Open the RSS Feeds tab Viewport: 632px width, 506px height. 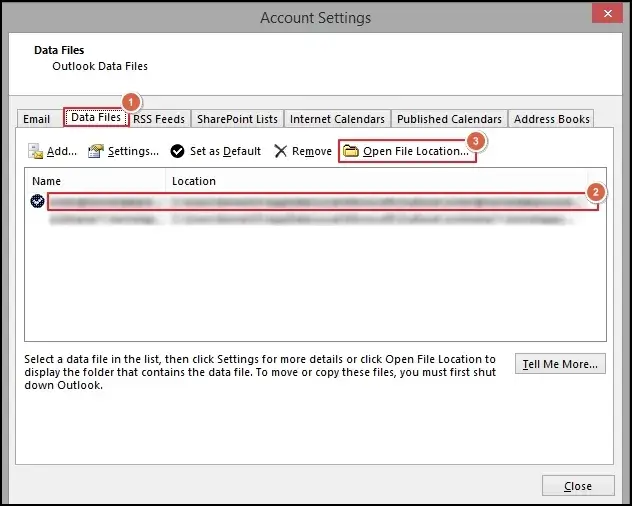click(159, 119)
